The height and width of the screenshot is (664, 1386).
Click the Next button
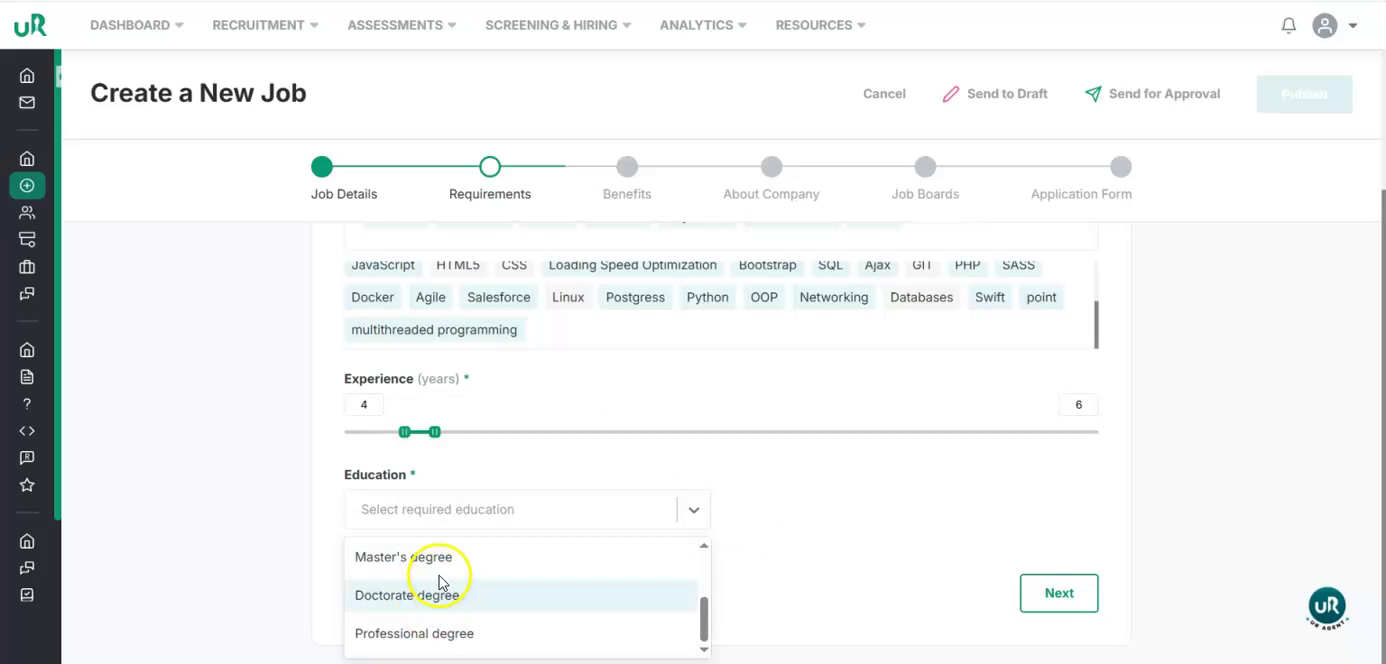tap(1059, 593)
